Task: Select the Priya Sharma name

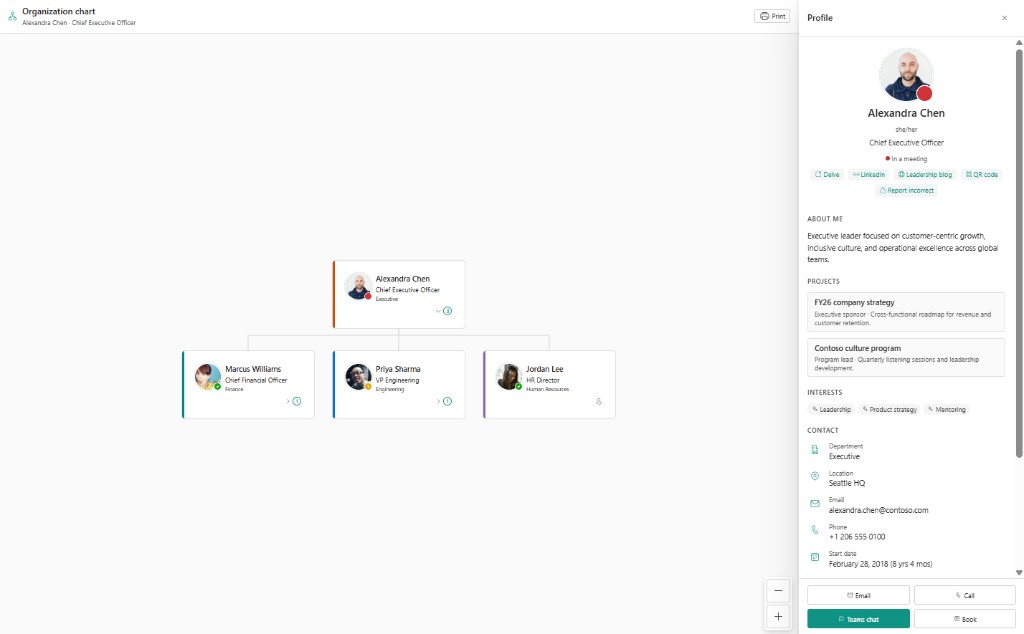Action: 398,369
